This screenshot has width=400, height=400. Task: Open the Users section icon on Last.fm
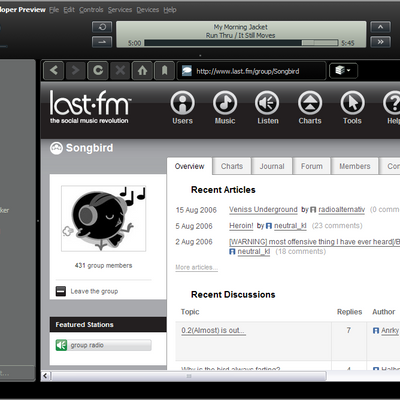coord(182,103)
